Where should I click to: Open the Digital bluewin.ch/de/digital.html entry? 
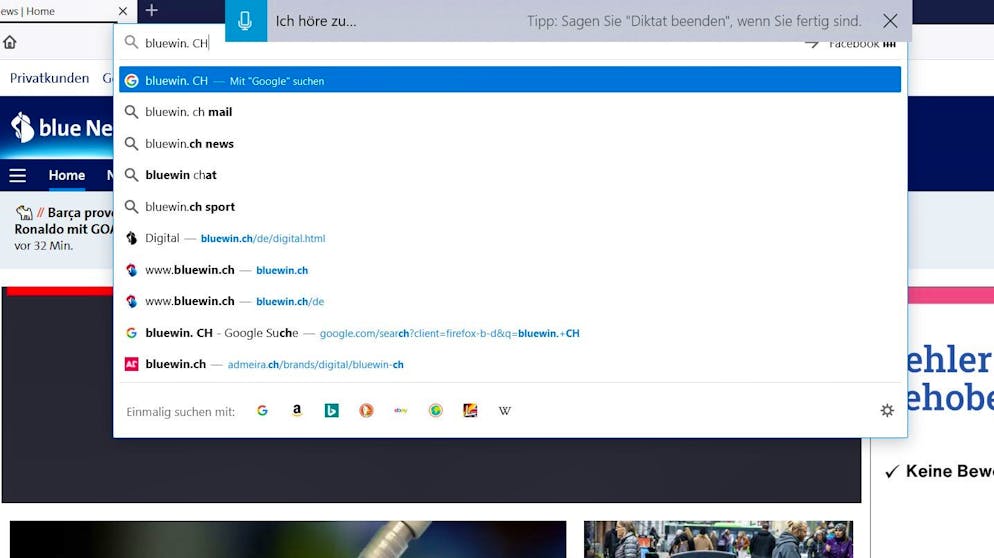click(x=510, y=238)
